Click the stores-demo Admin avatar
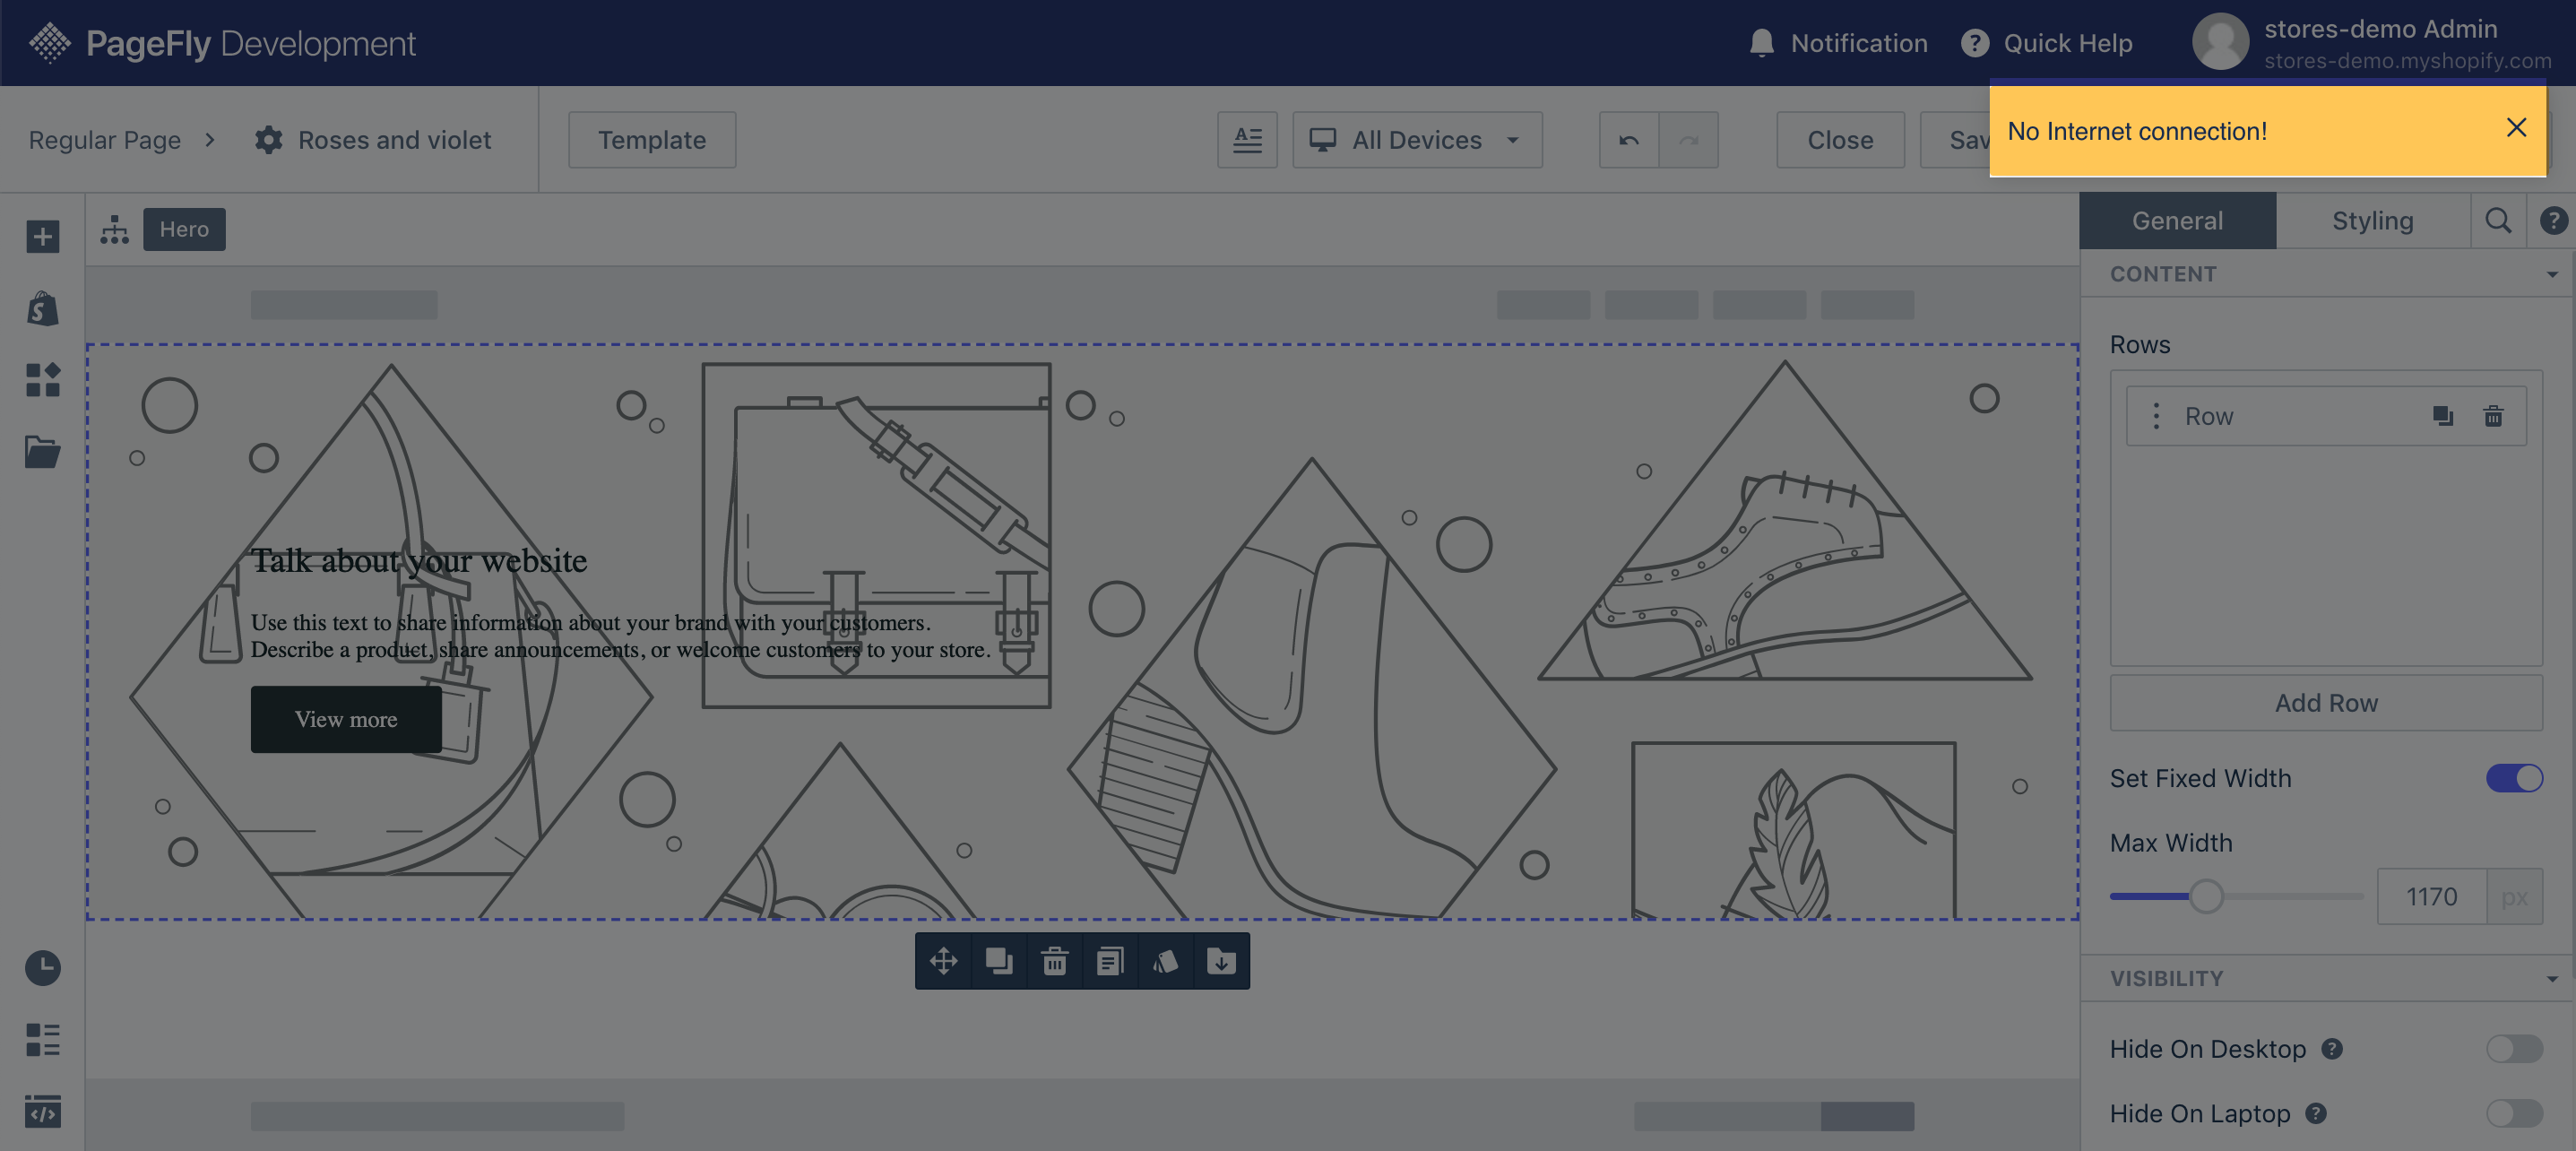Image resolution: width=2576 pixels, height=1151 pixels. click(x=2220, y=42)
